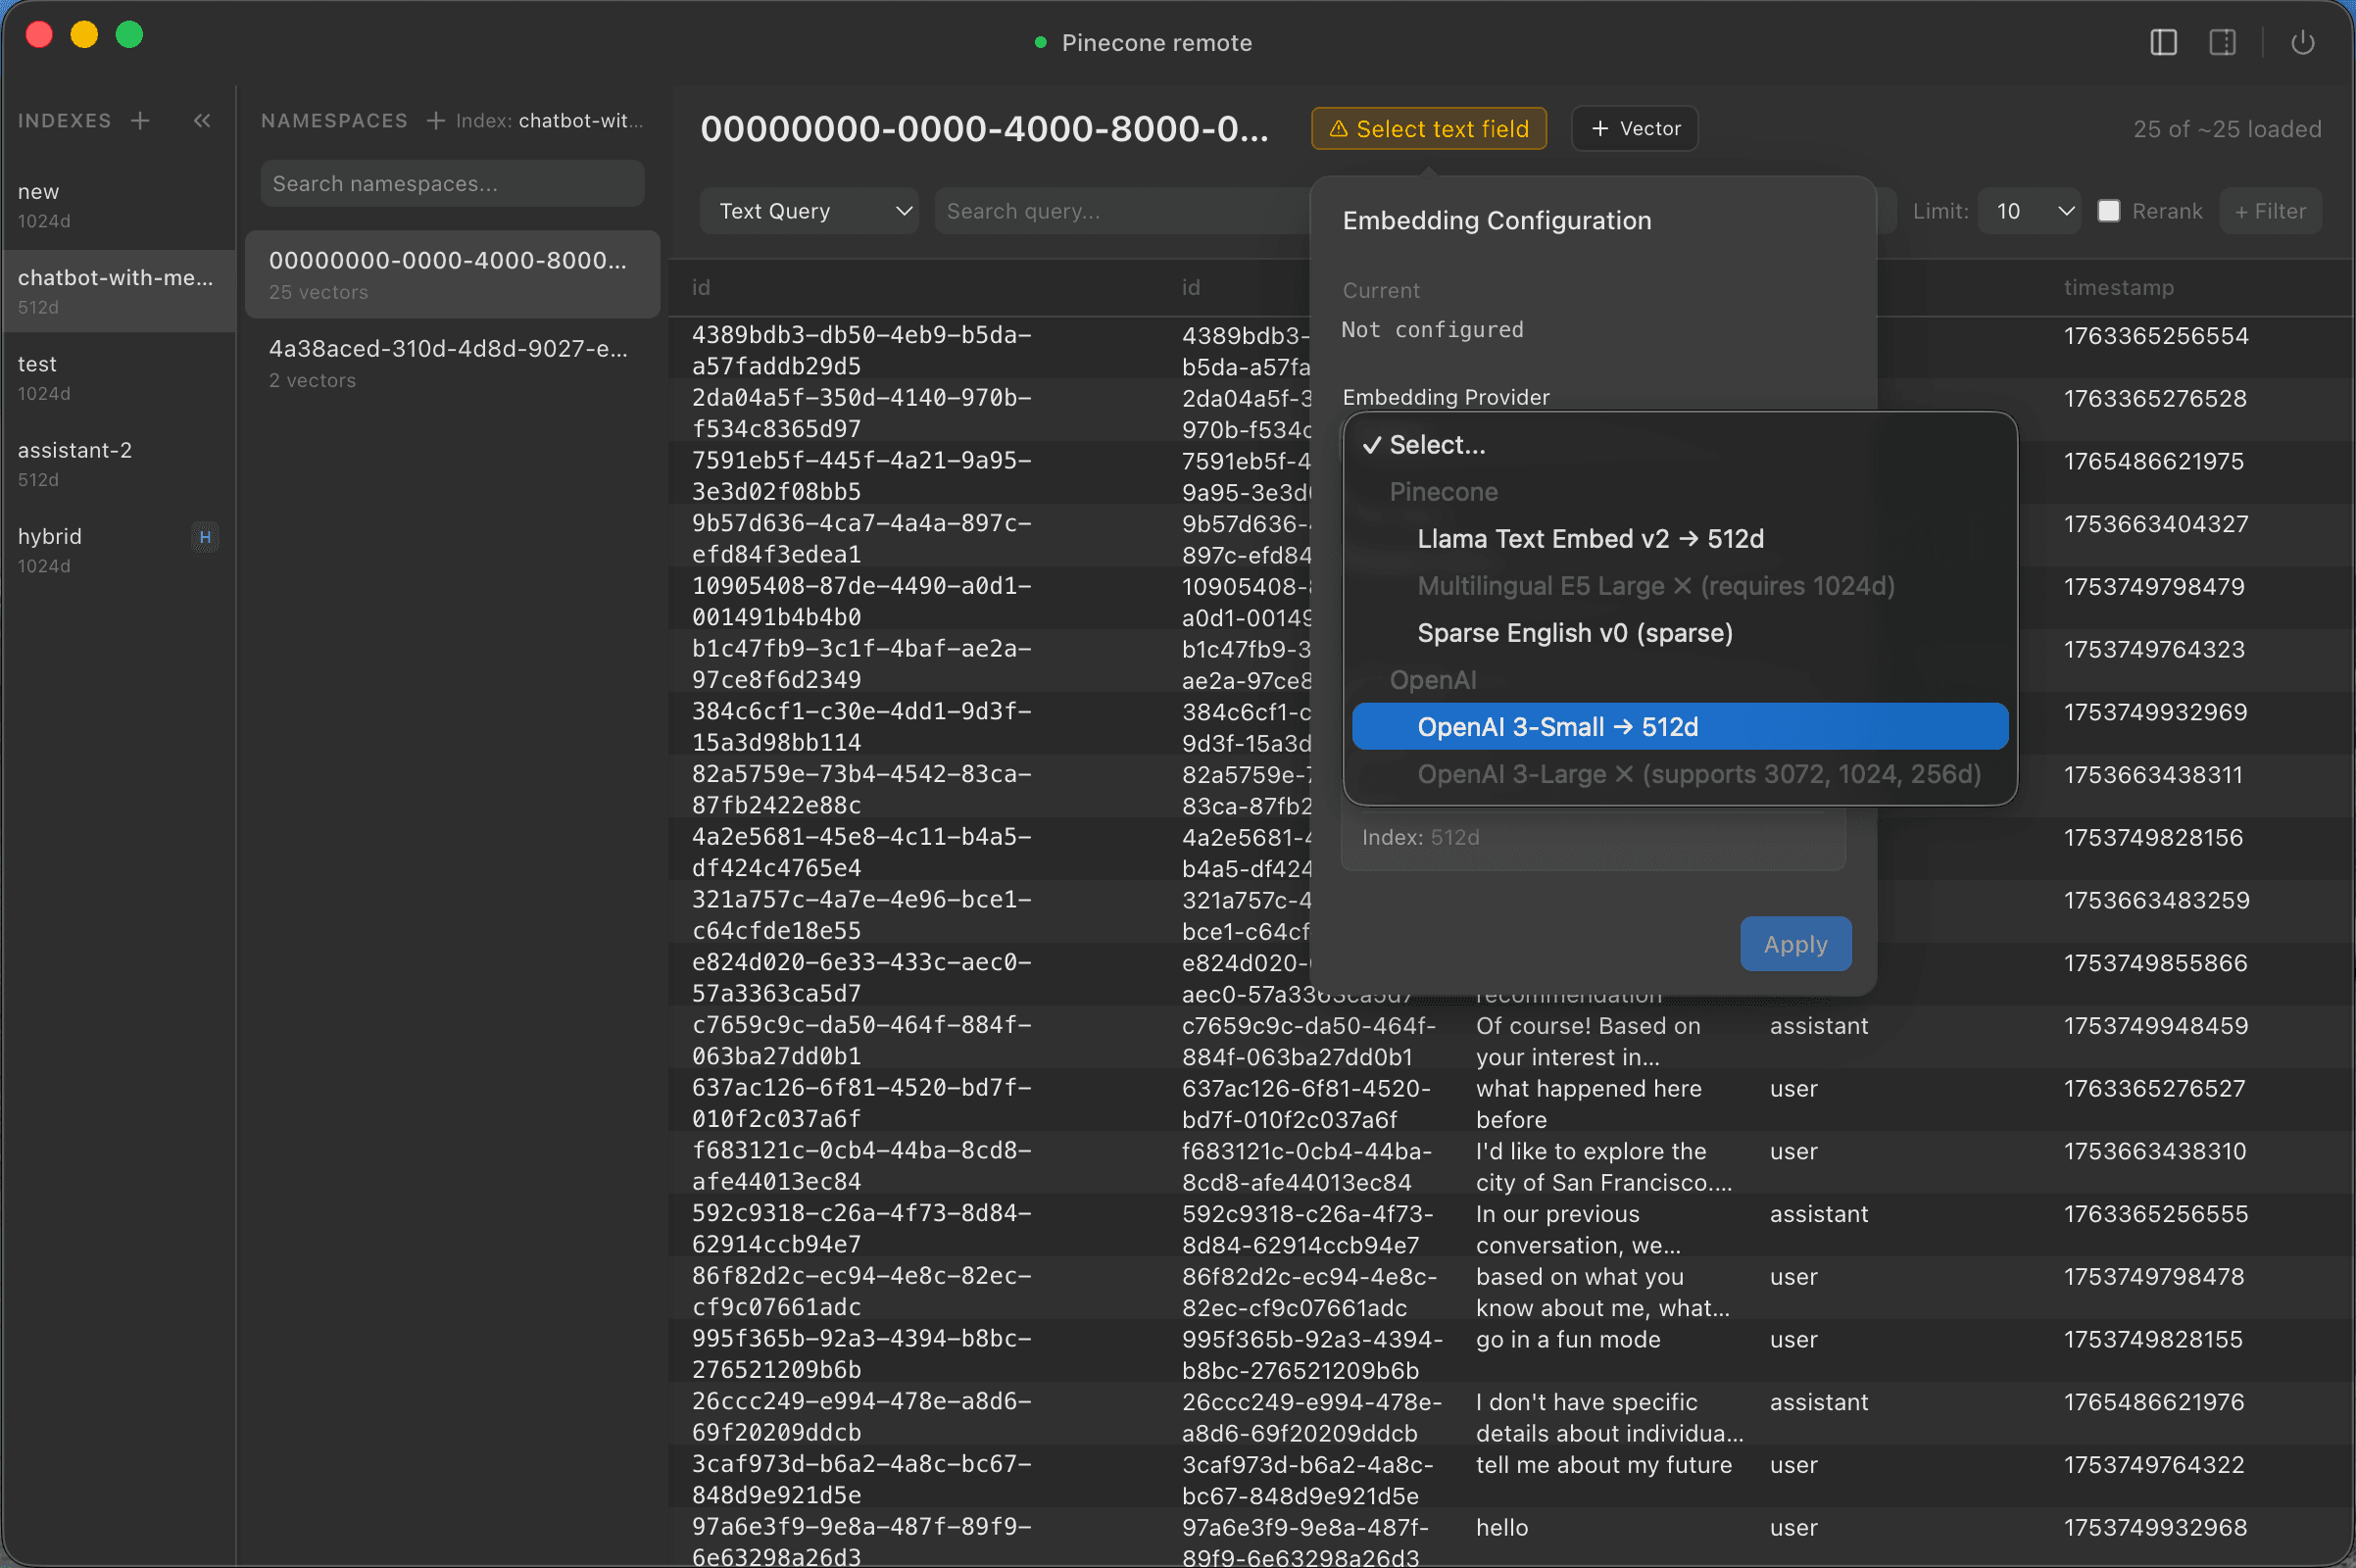Click the + Vector button
The width and height of the screenshot is (2356, 1568).
pyautogui.click(x=1634, y=129)
